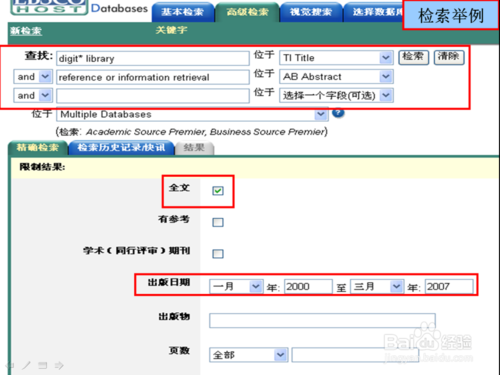Uncheck the 全文 full text checkbox

point(218,191)
